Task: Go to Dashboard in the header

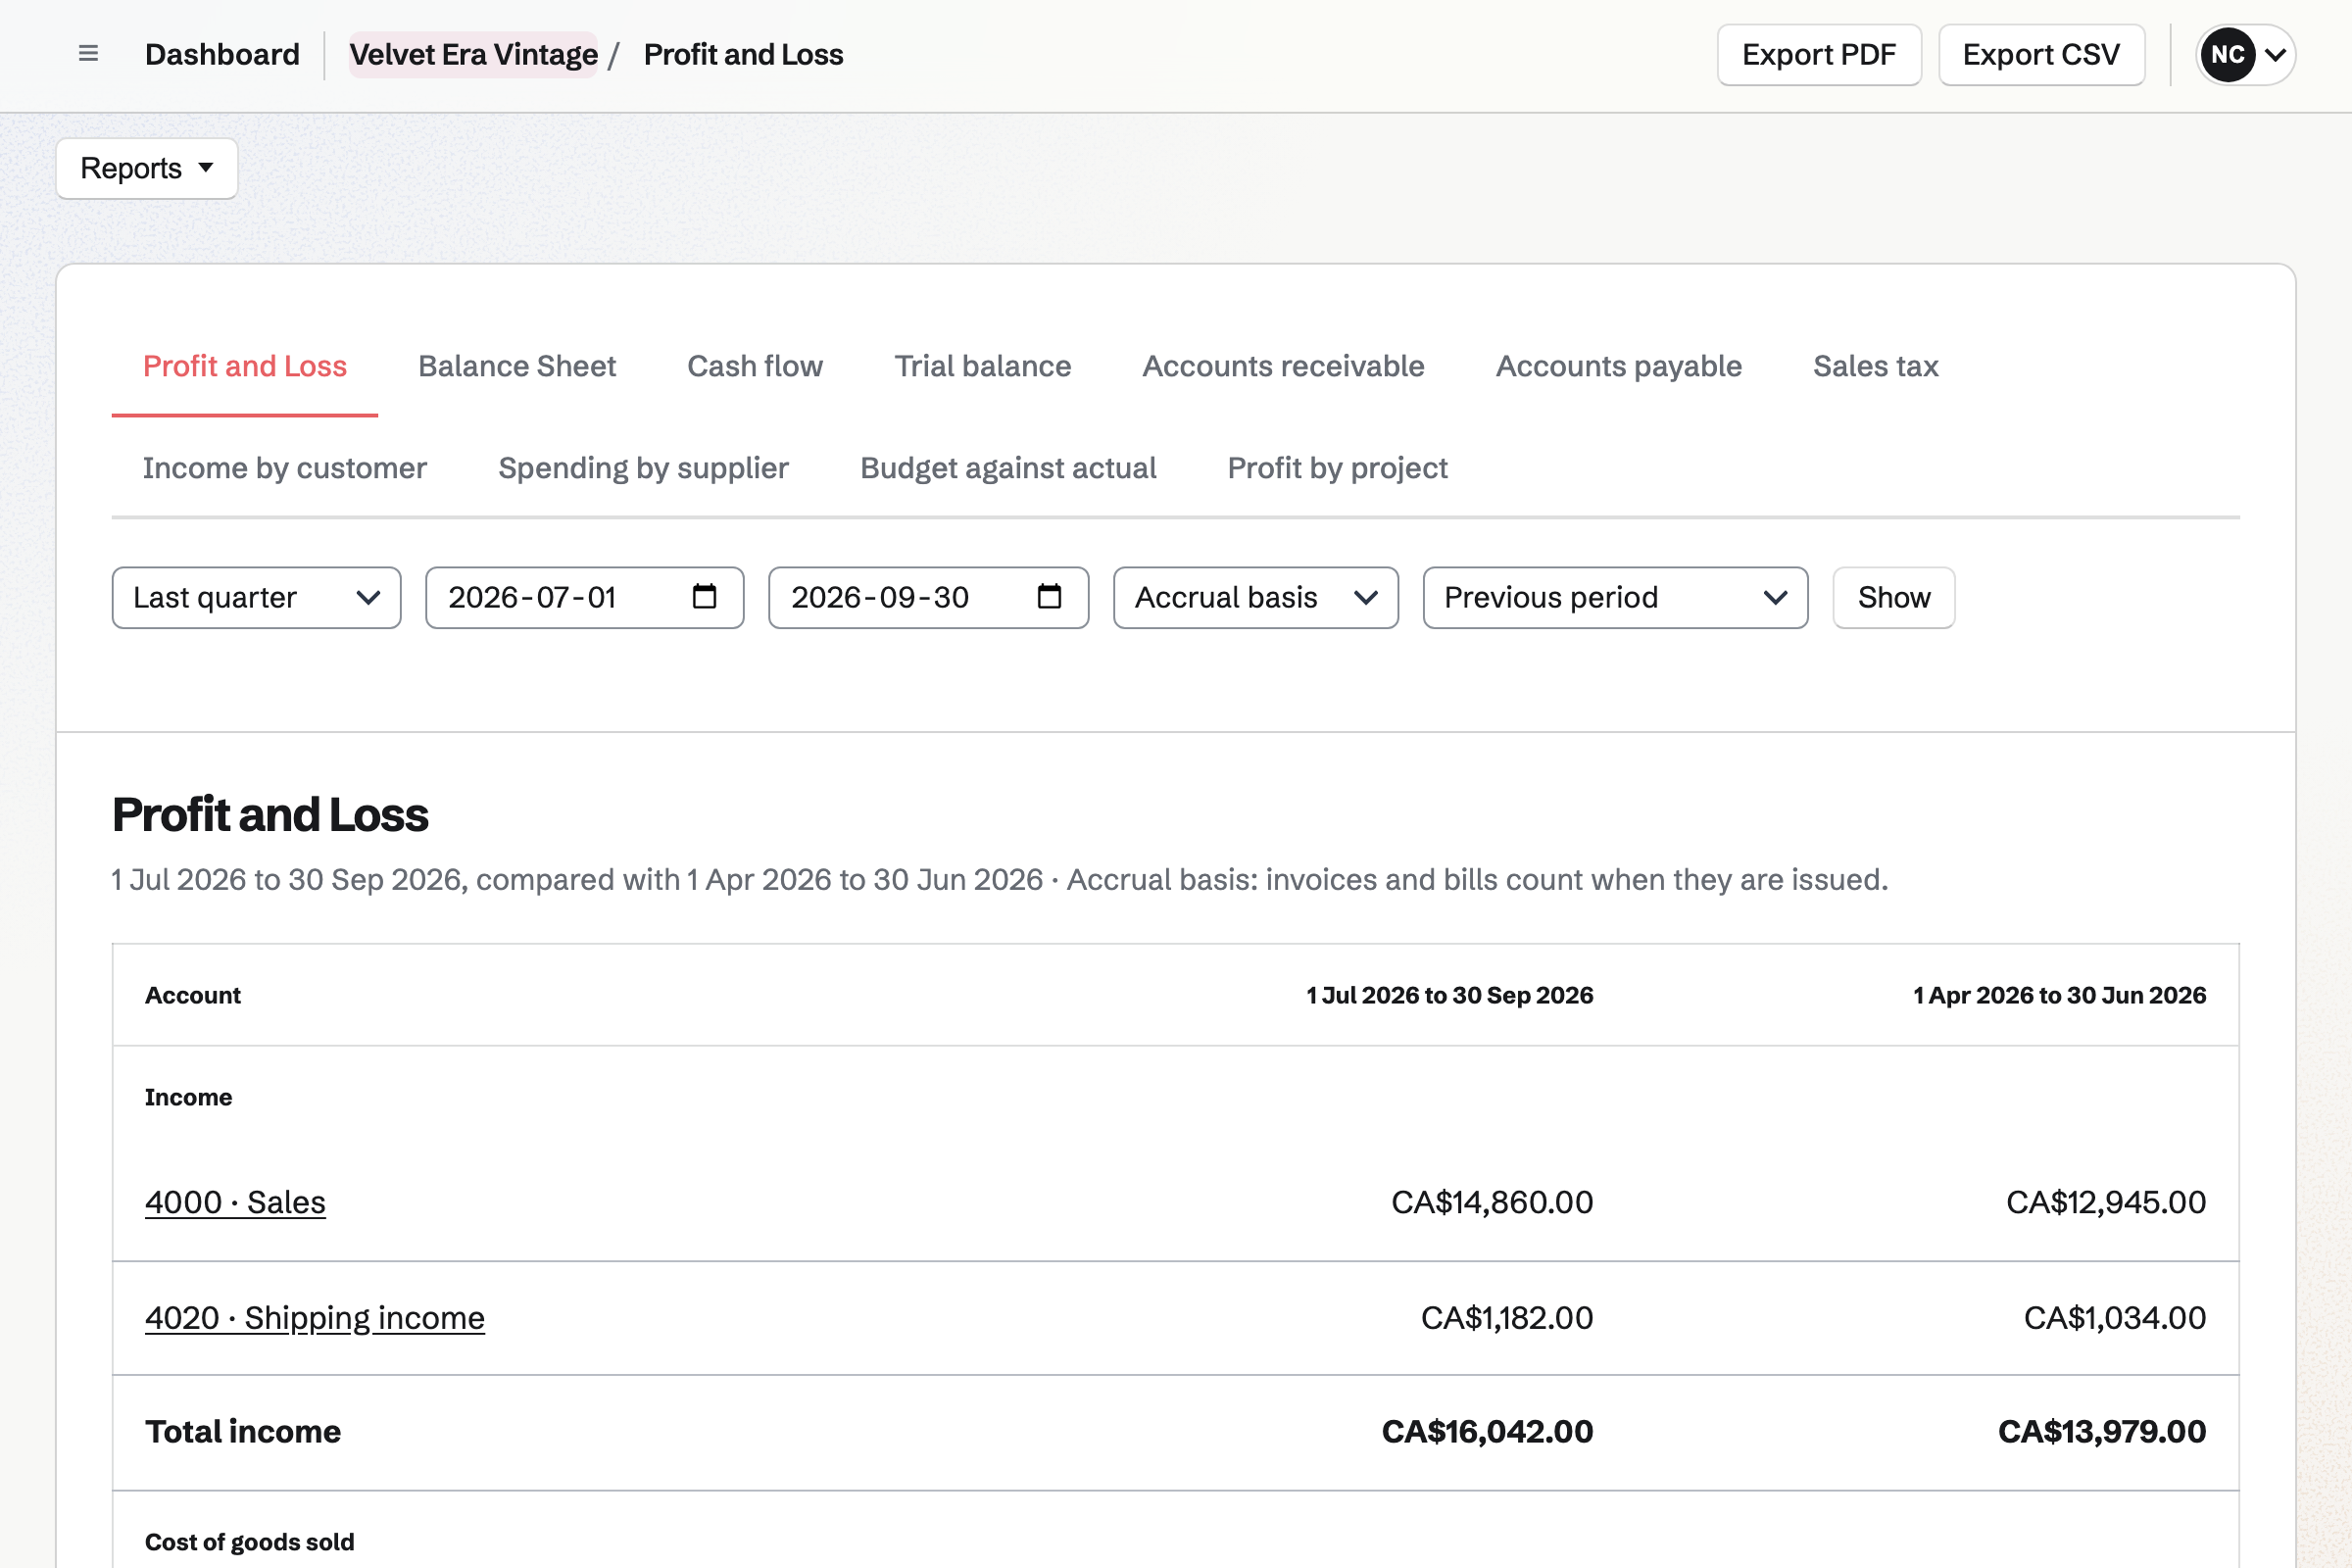Action: (x=222, y=55)
